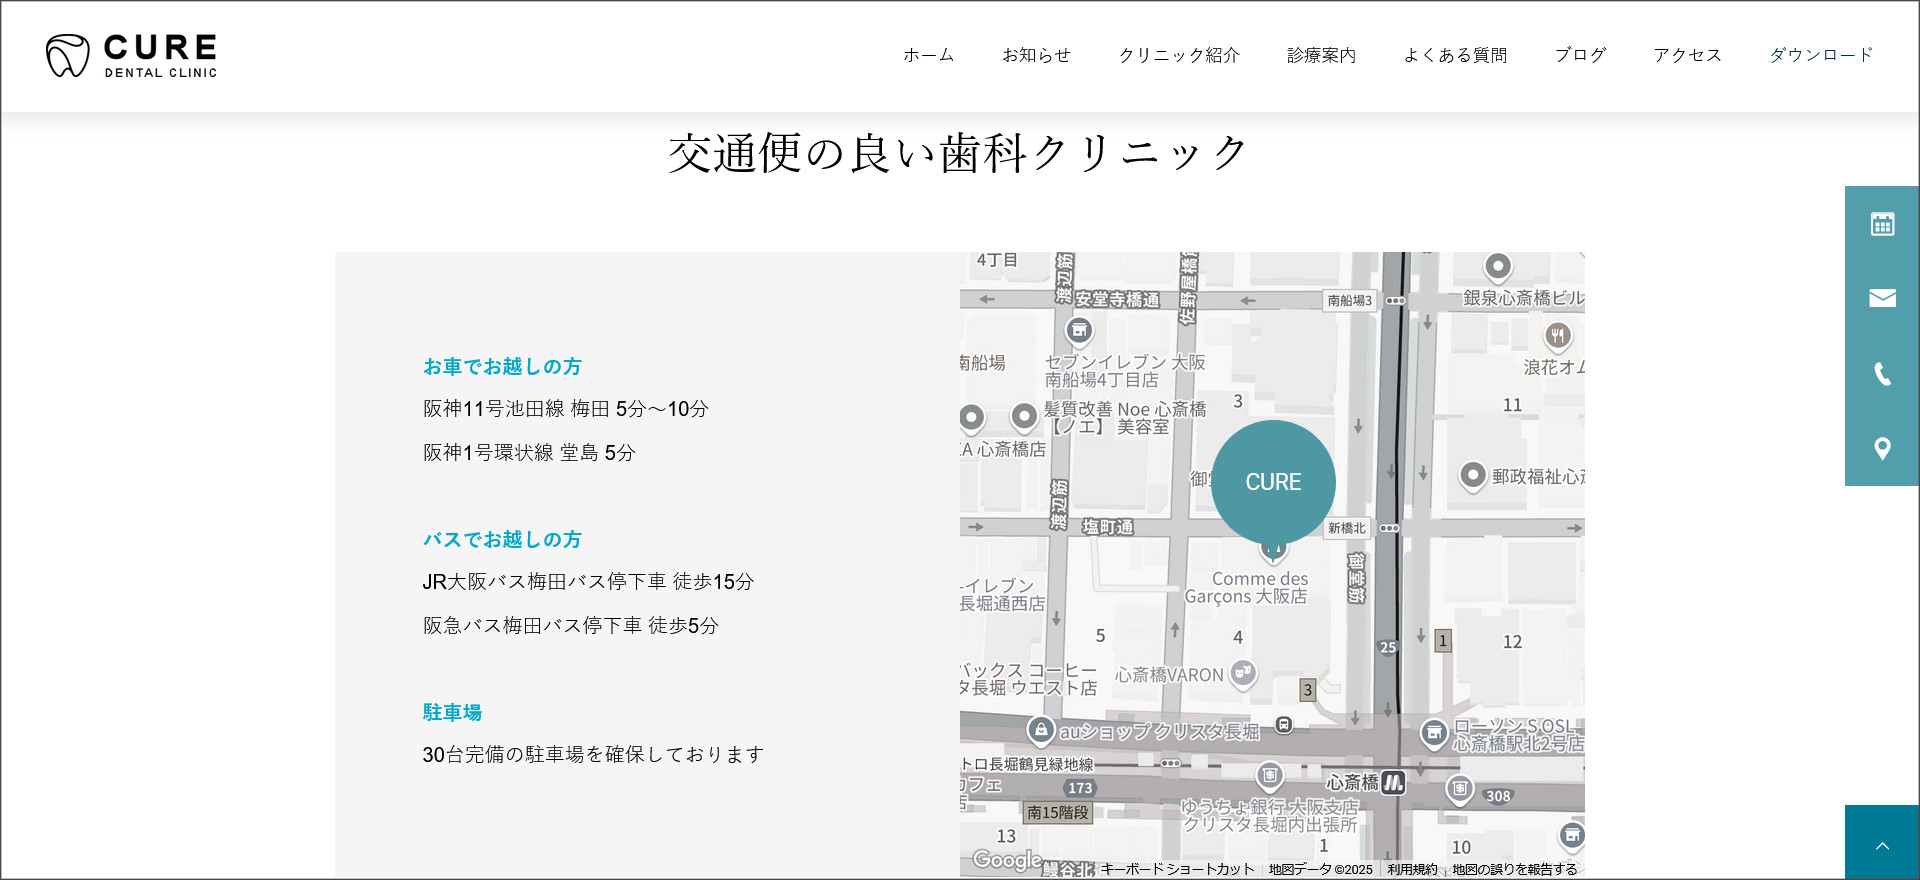Image resolution: width=1920 pixels, height=880 pixels.
Task: Click the 利用規約 link on the map
Action: (x=1412, y=869)
